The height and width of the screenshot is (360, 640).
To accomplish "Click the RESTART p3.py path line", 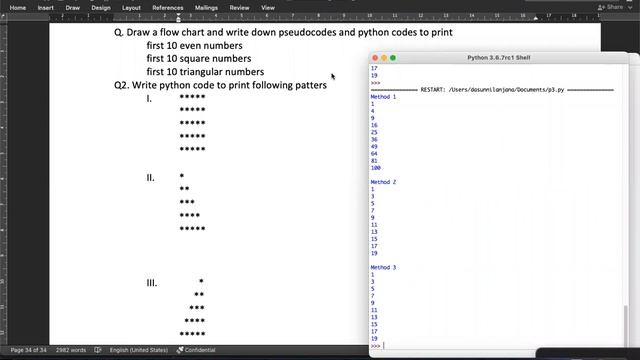I will point(492,90).
